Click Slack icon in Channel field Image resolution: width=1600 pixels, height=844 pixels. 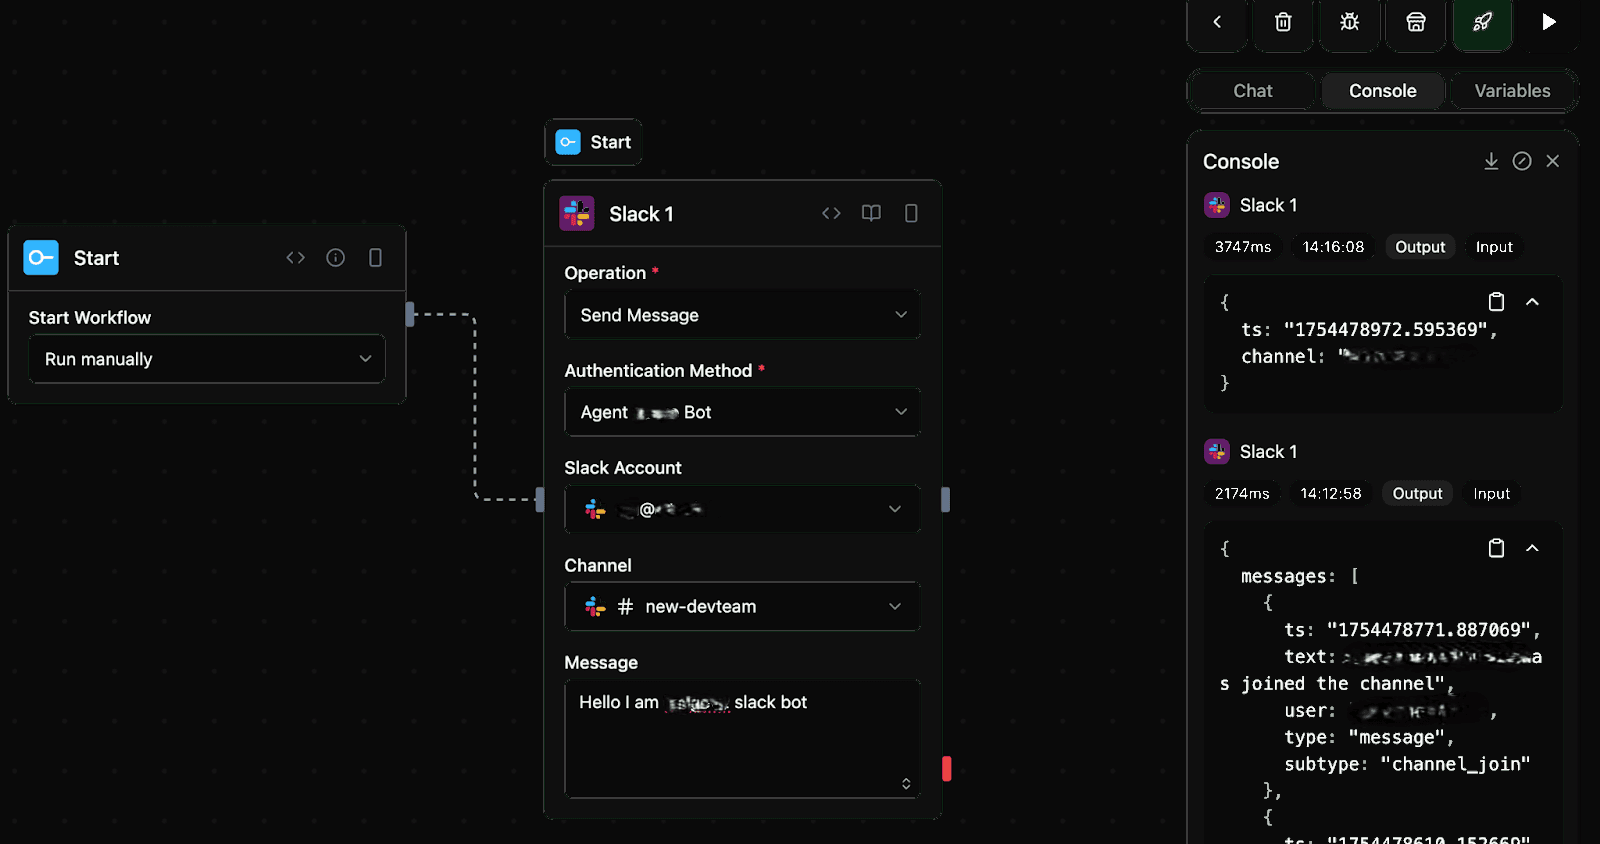click(x=595, y=606)
